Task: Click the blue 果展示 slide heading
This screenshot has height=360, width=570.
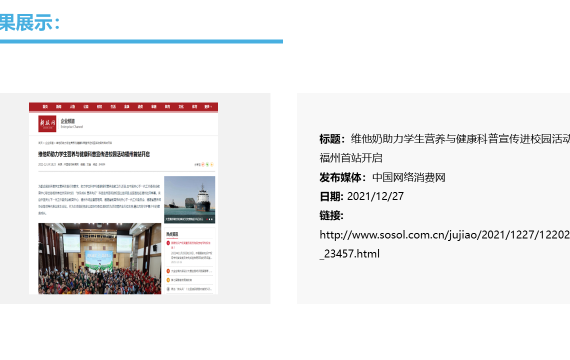Action: (29, 23)
